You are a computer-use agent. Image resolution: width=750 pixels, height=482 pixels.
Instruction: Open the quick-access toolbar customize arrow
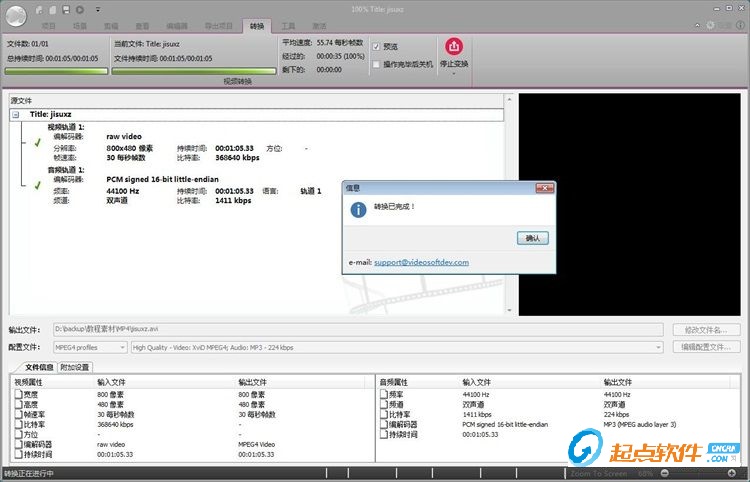tap(98, 10)
